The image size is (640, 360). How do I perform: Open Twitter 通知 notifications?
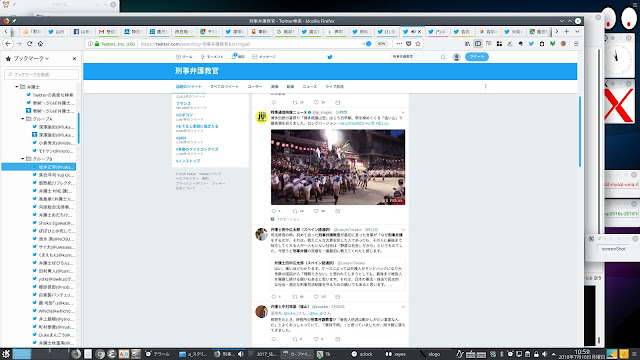pyautogui.click(x=238, y=57)
